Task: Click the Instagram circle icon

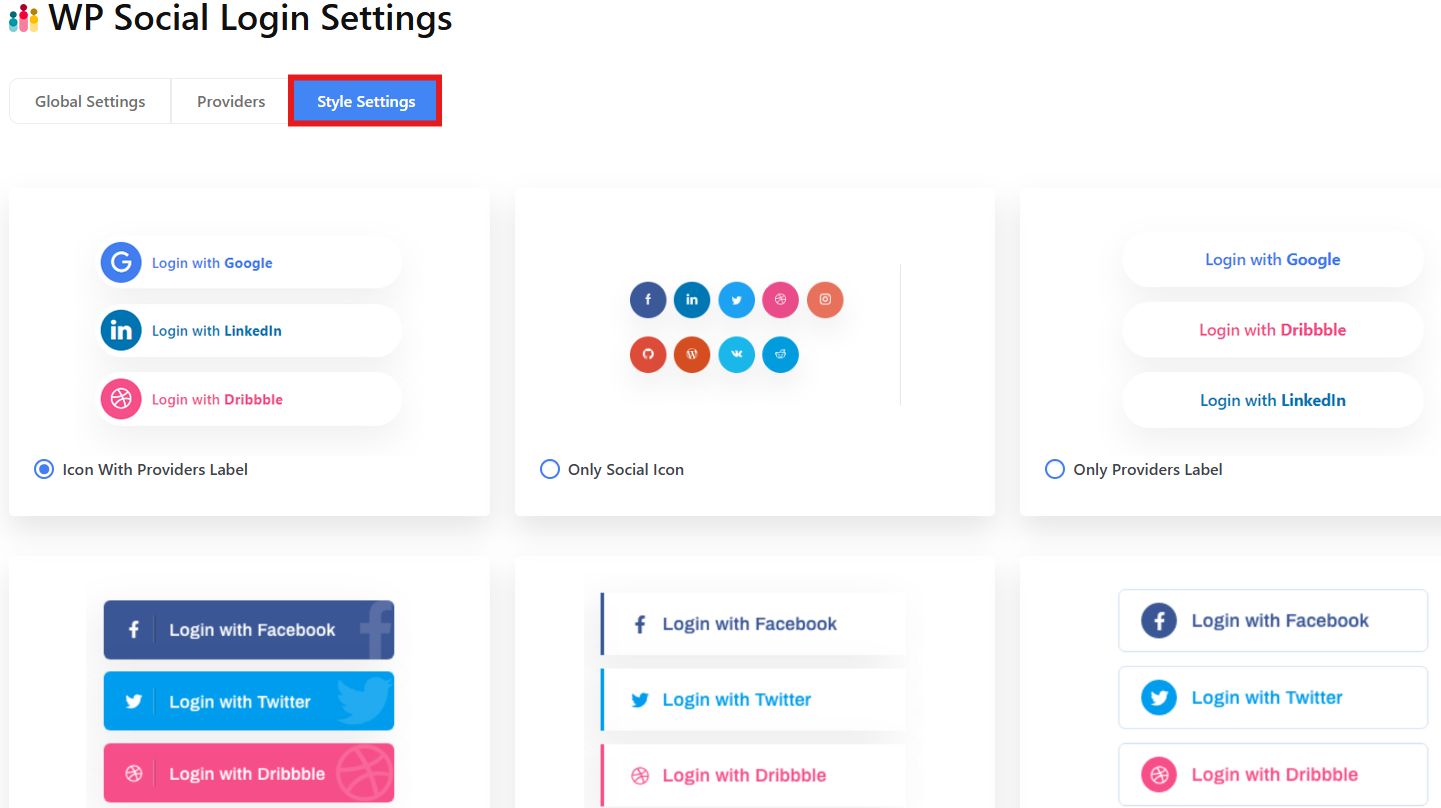Action: 825,299
